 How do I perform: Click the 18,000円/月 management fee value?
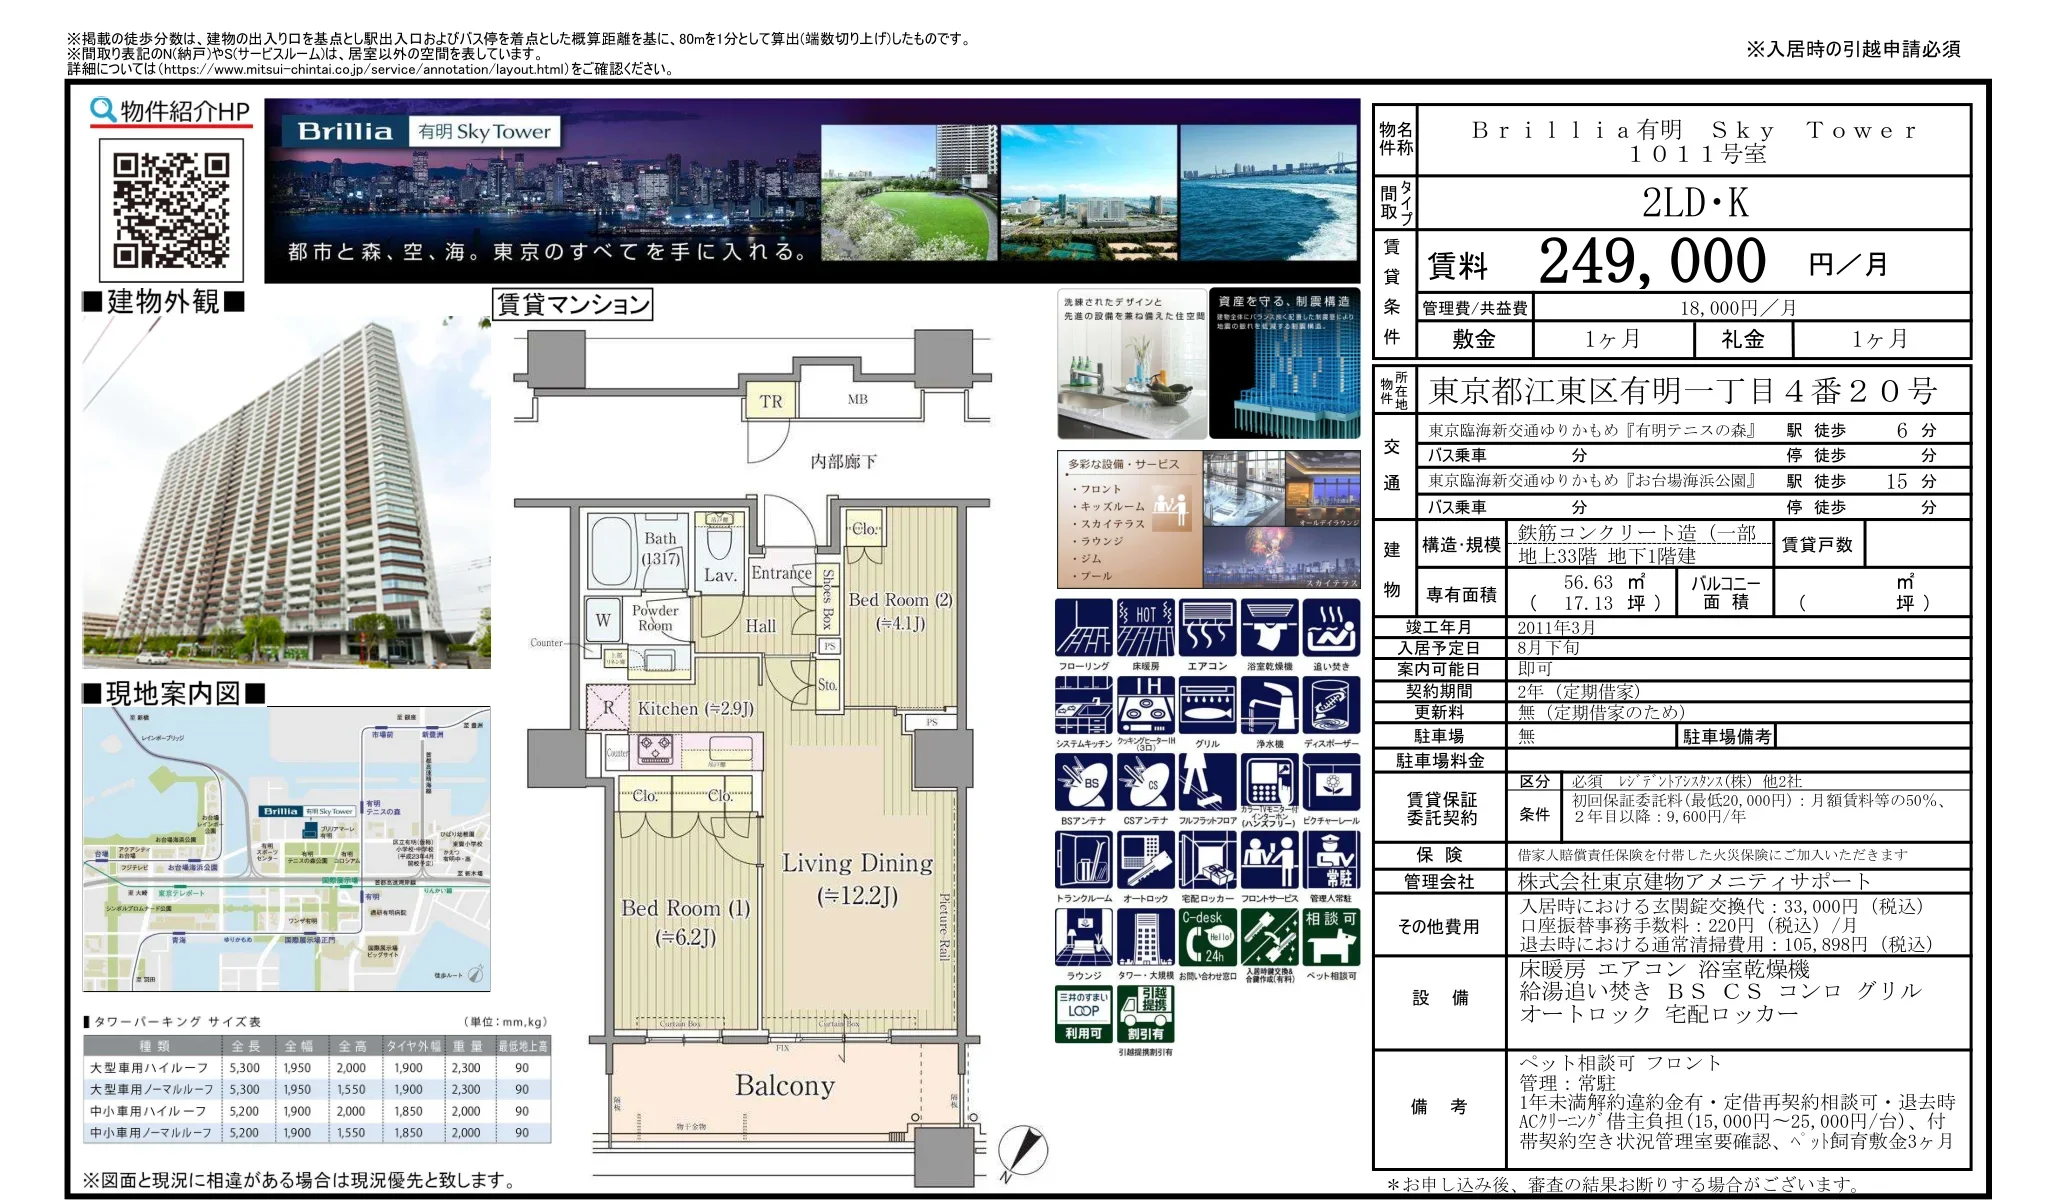(1738, 308)
